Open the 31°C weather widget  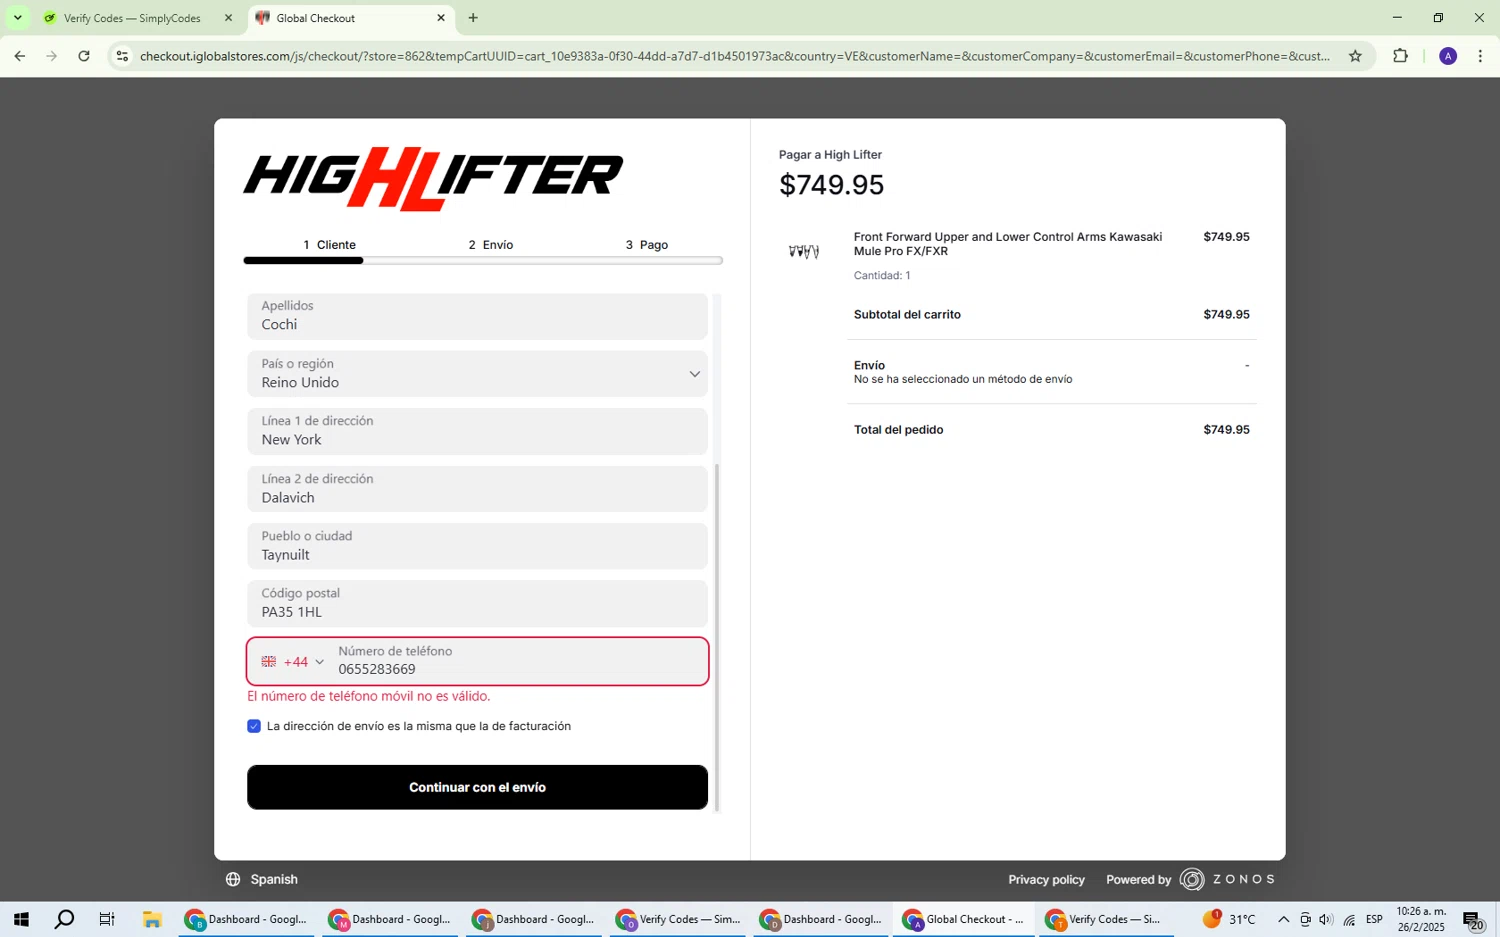pyautogui.click(x=1229, y=920)
